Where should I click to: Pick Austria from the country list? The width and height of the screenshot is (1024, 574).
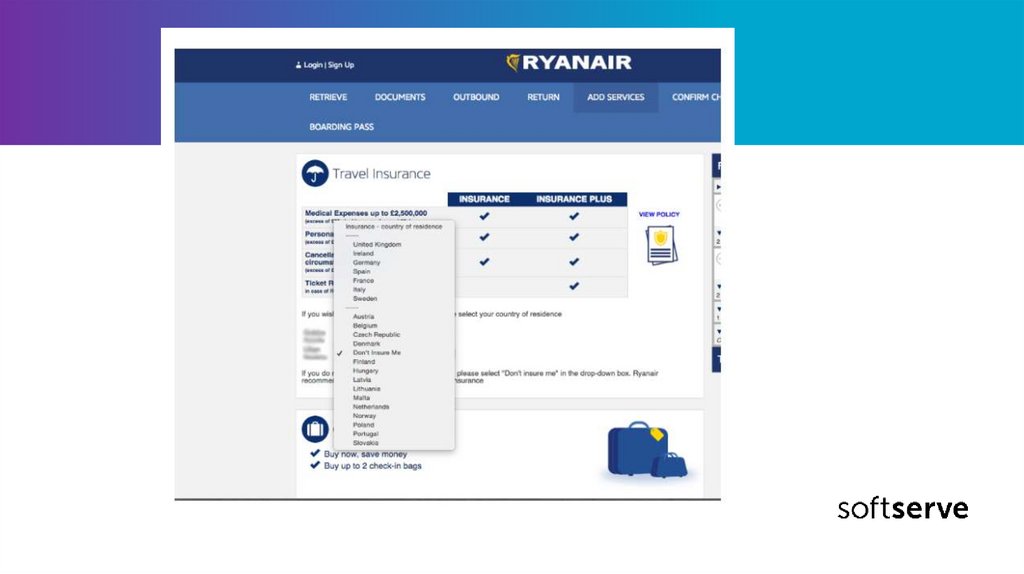(363, 317)
